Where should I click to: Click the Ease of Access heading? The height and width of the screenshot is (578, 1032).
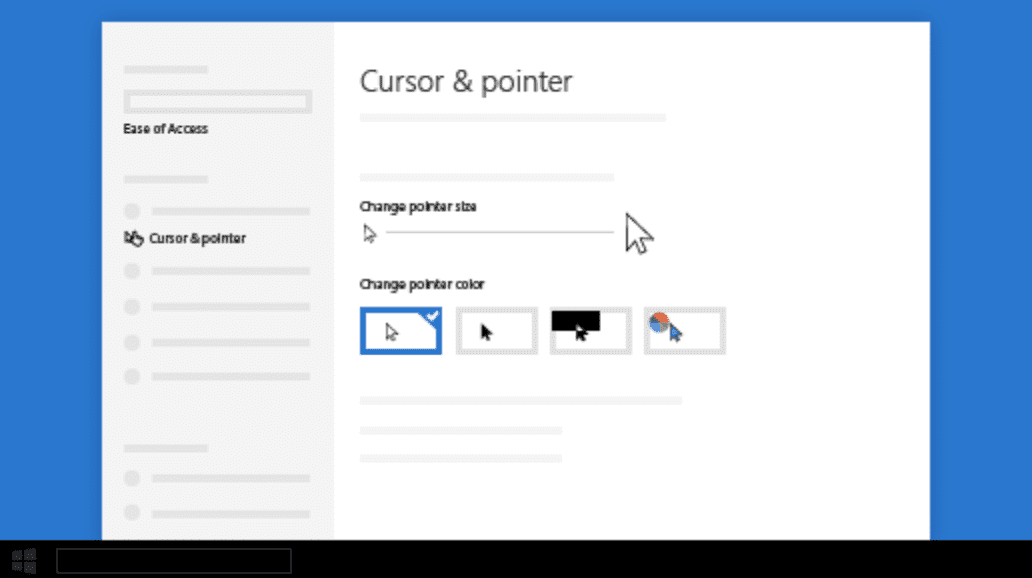[x=165, y=129]
